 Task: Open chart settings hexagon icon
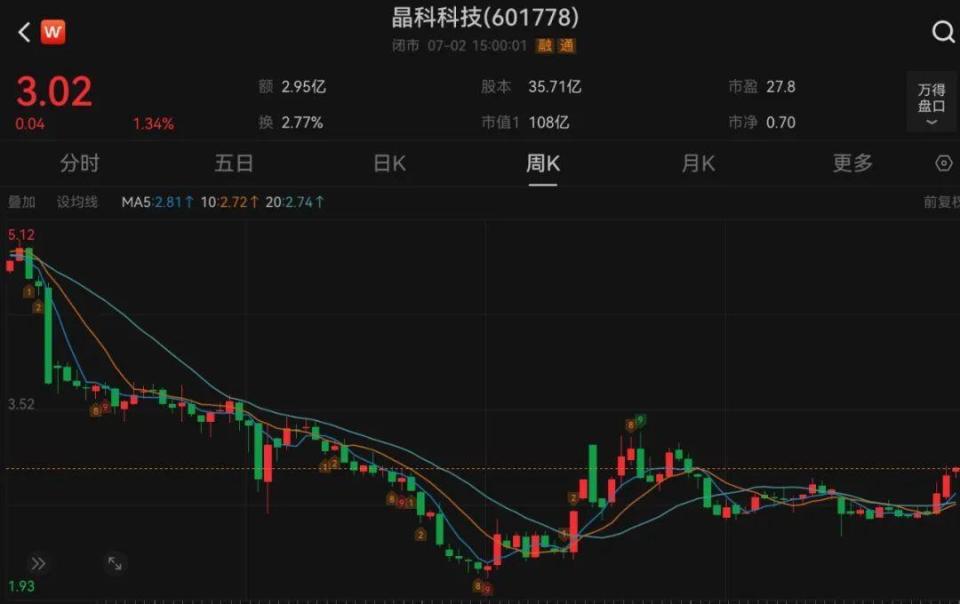pos(944,163)
